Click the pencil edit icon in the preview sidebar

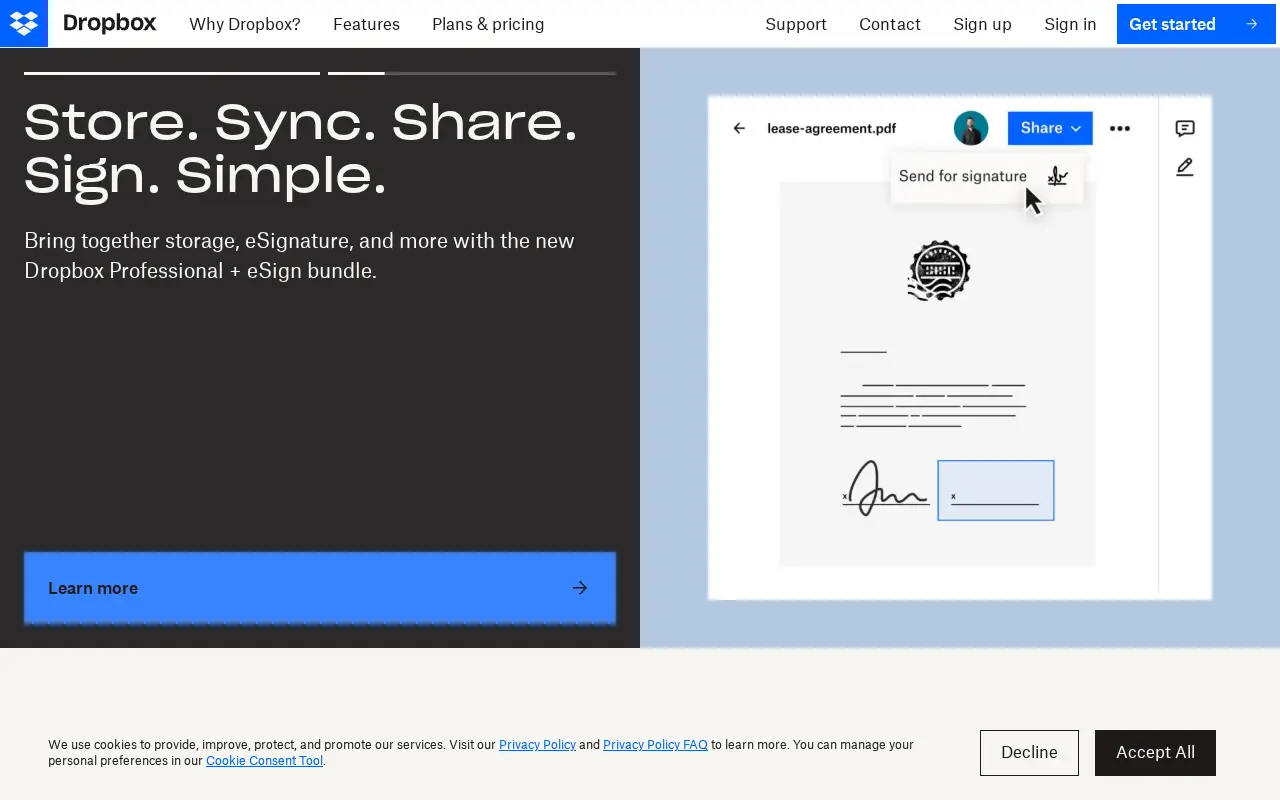[1185, 167]
